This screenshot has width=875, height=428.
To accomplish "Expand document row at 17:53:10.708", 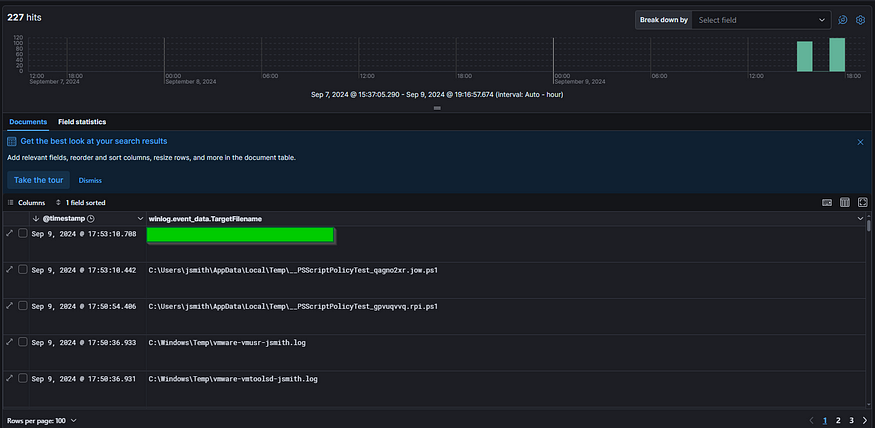I will pos(9,233).
